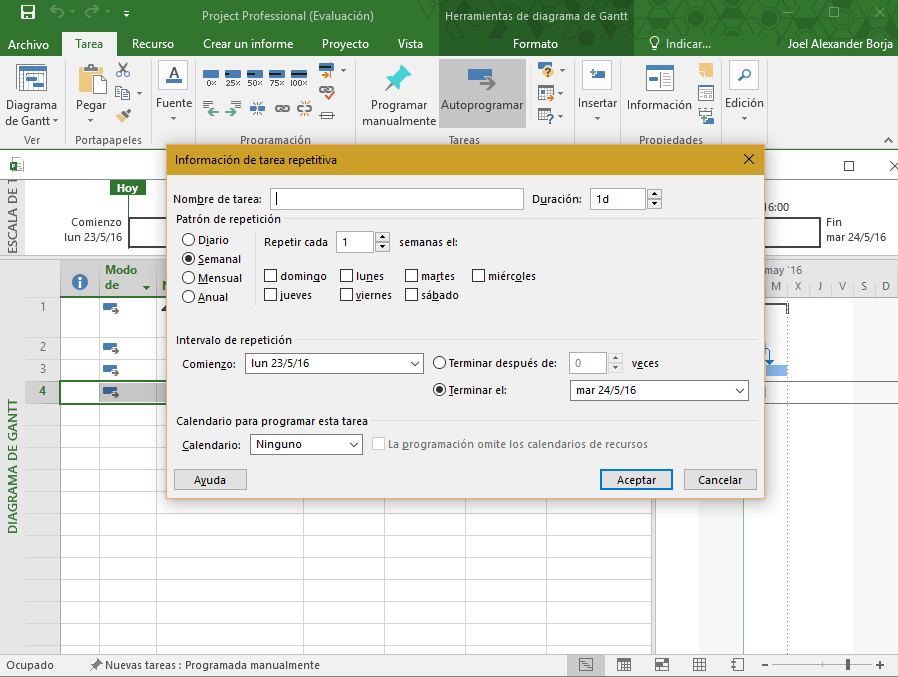Click the Nombre de tarea text field
898x677 pixels.
point(396,199)
